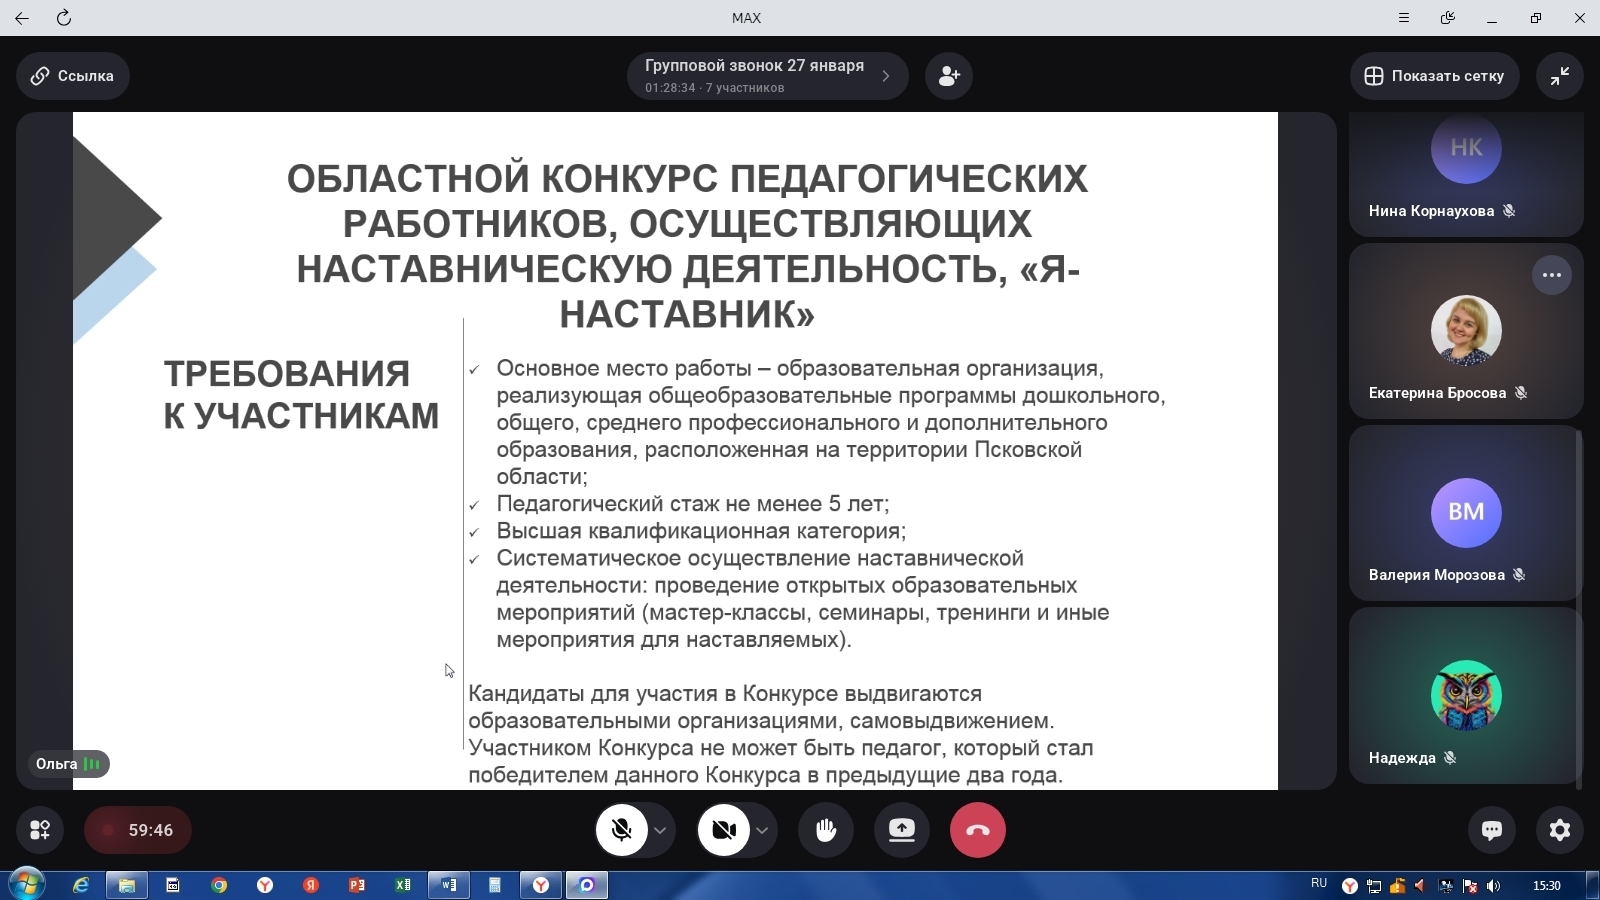
Task: Open the chat panel
Action: (x=1491, y=830)
